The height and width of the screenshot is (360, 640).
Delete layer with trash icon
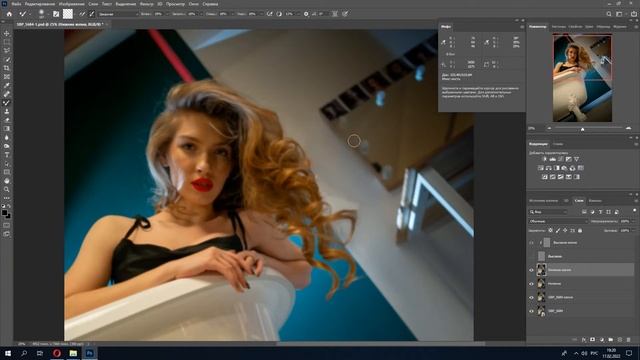coord(629,340)
